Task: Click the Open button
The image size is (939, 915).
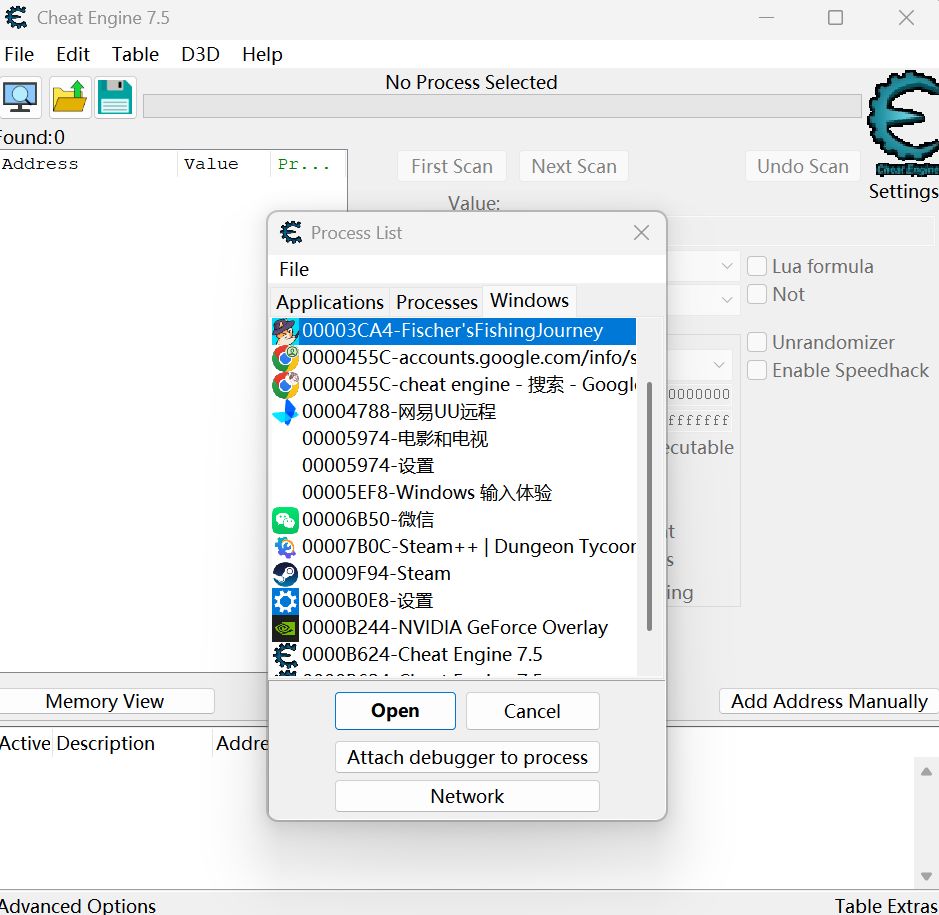Action: pos(395,711)
